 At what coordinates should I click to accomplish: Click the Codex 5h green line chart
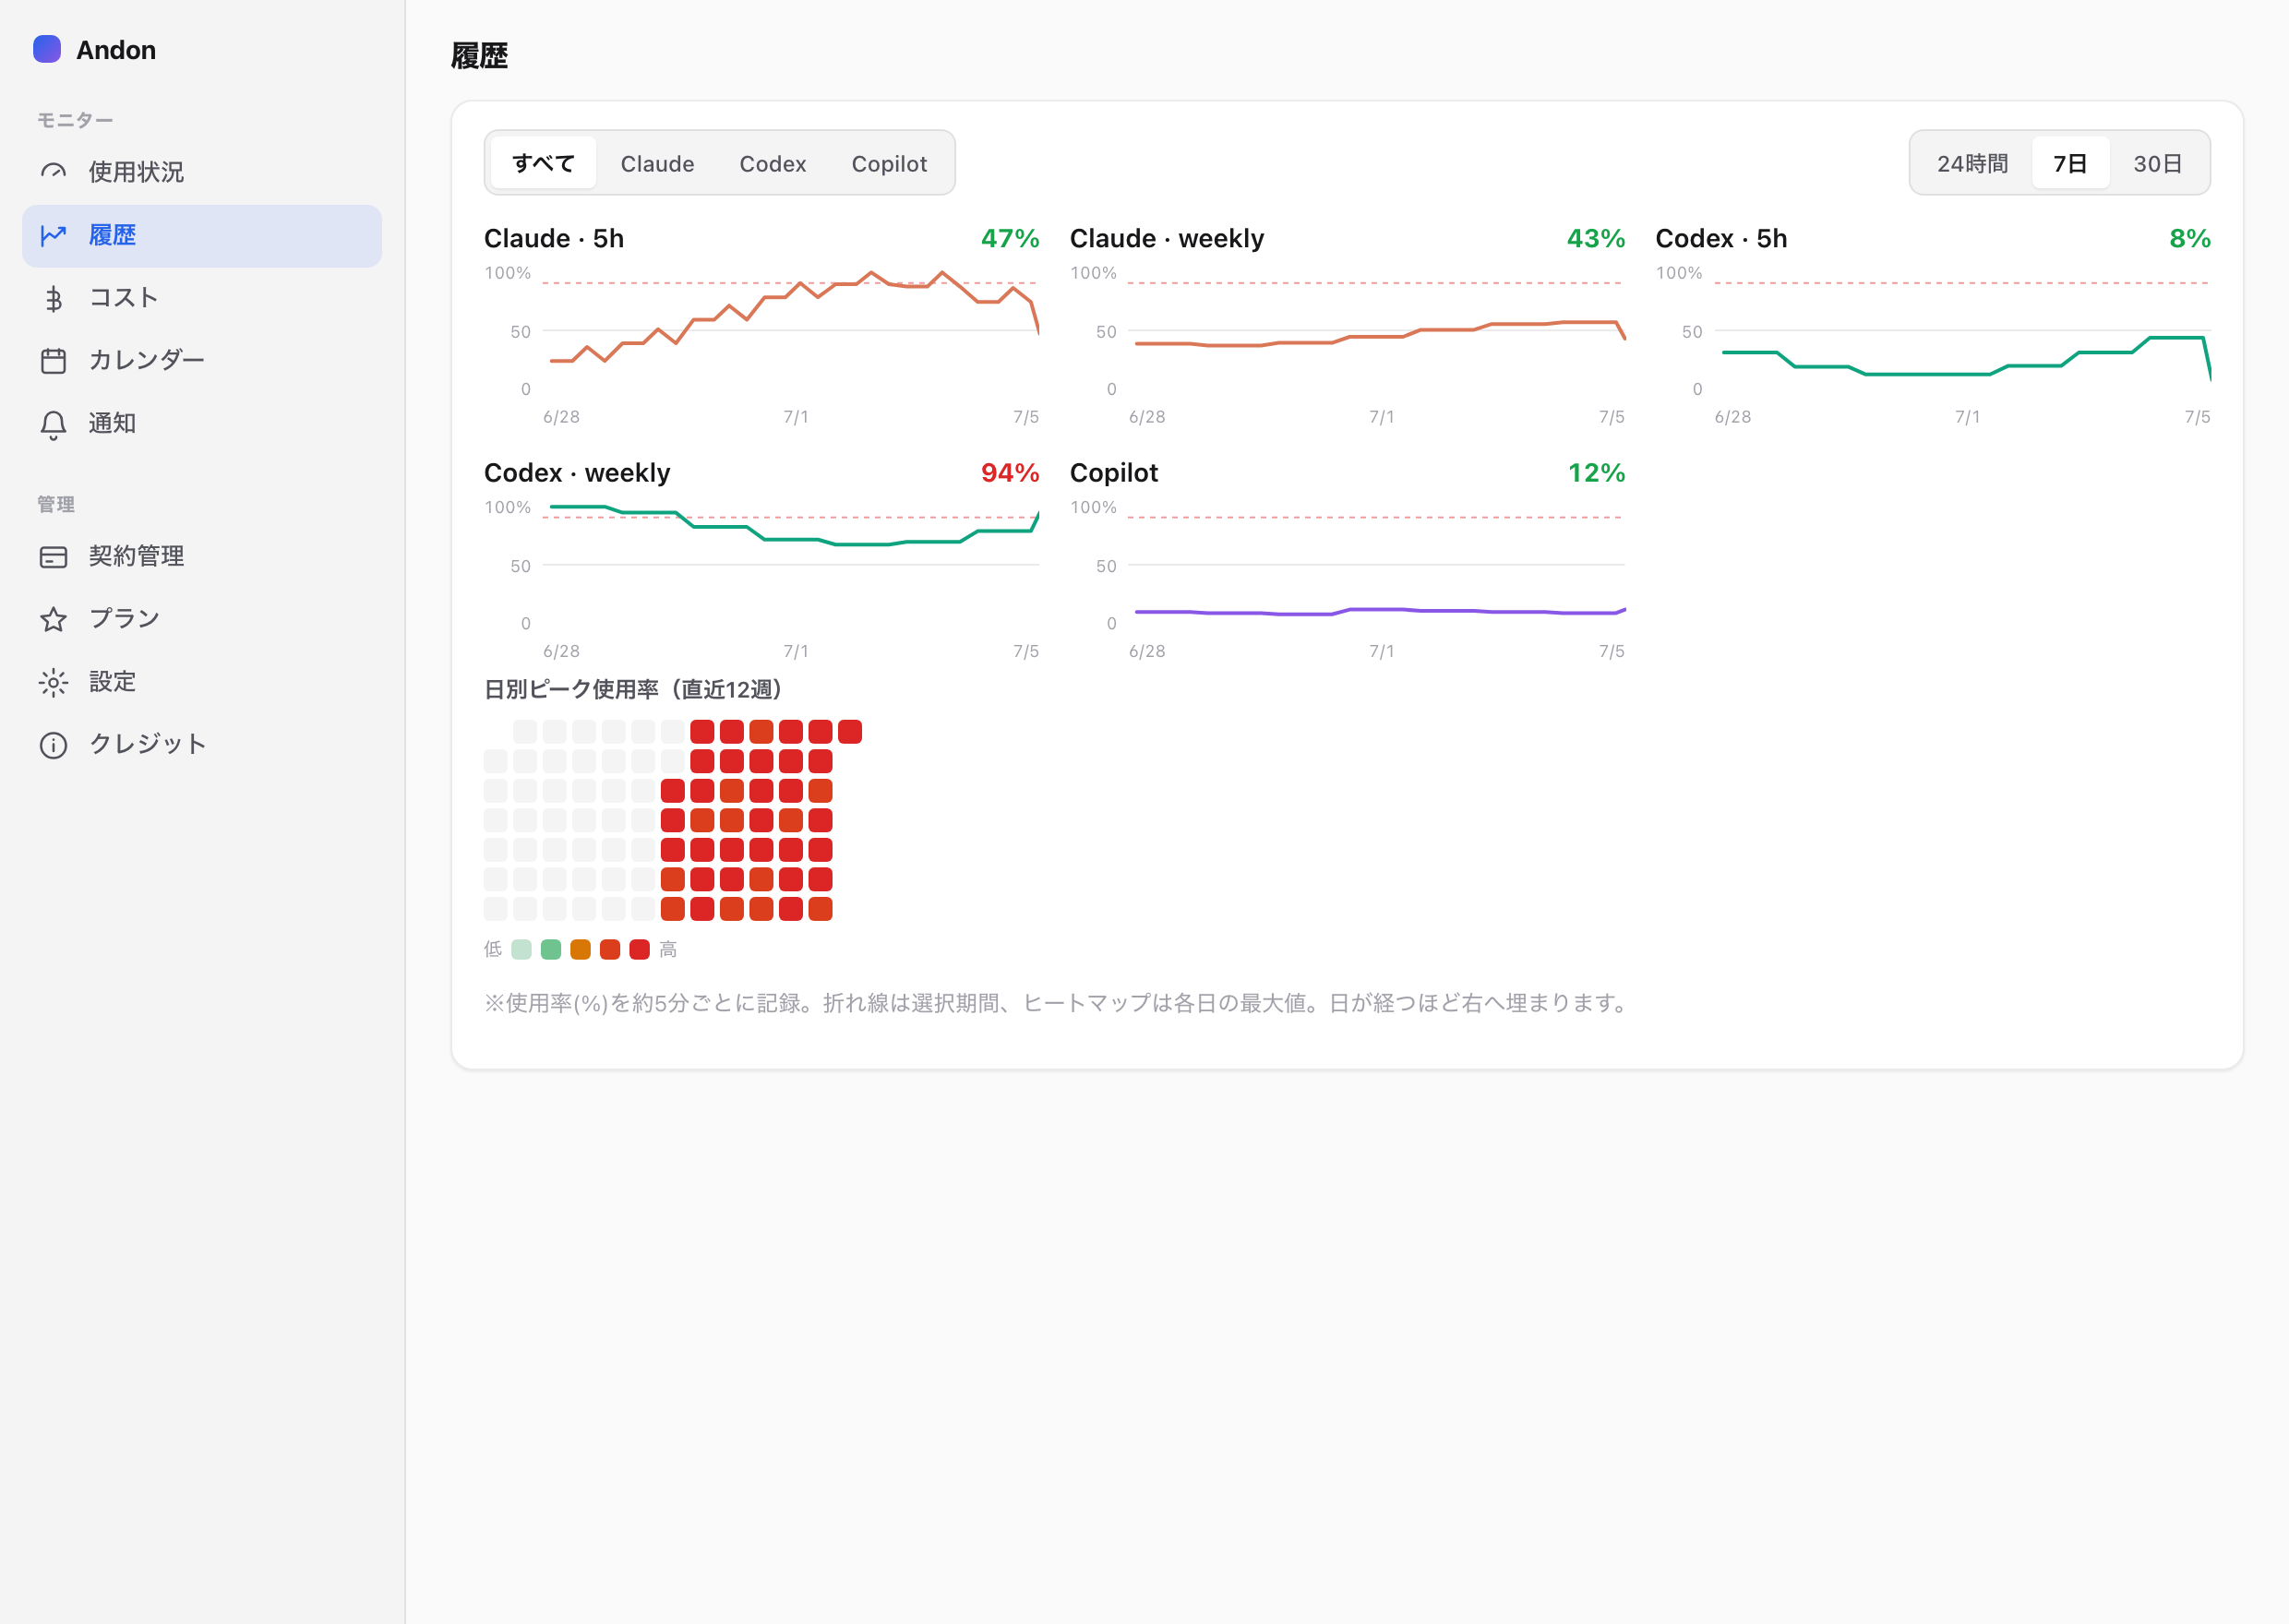coord(1961,330)
